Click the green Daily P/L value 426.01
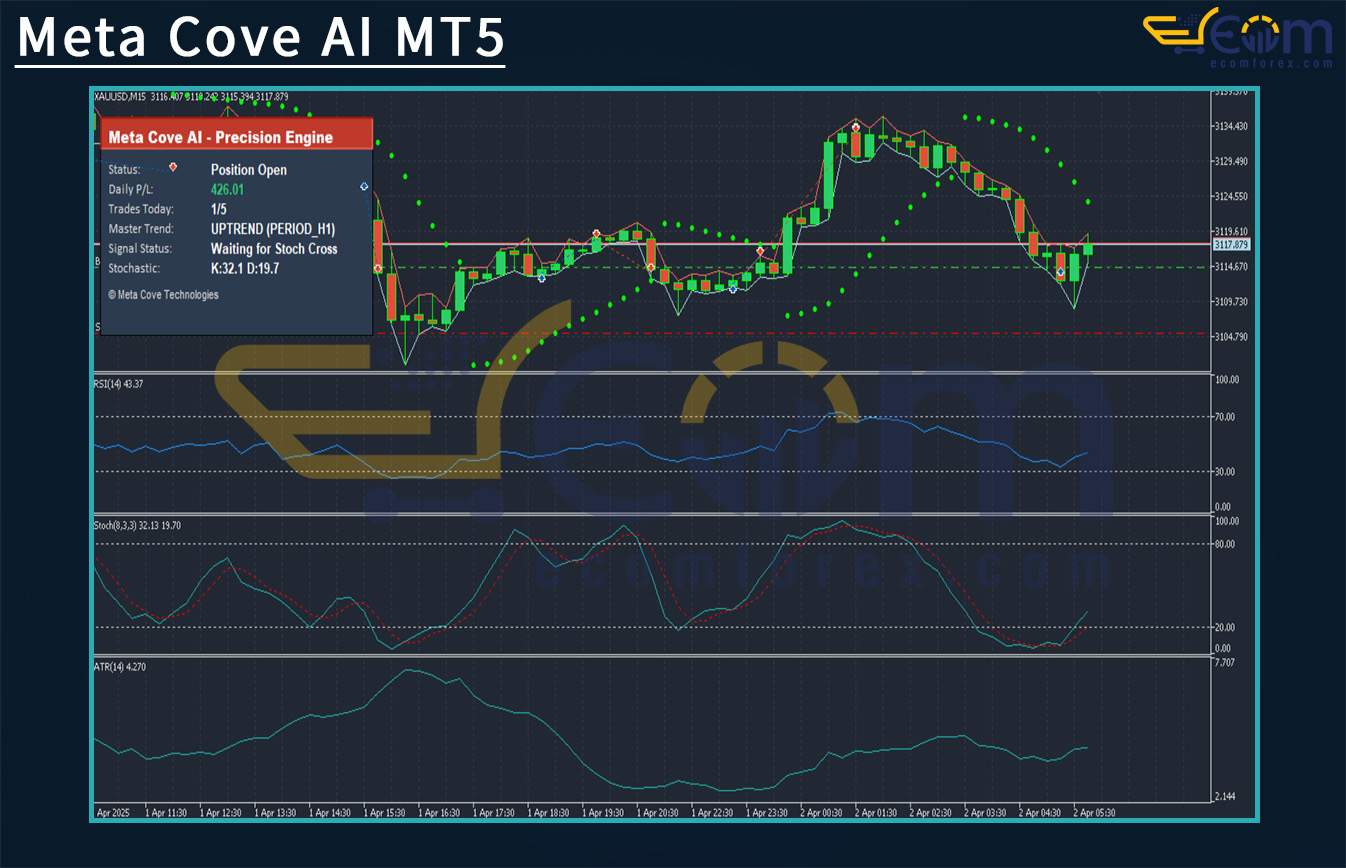The height and width of the screenshot is (868, 1346). (228, 189)
